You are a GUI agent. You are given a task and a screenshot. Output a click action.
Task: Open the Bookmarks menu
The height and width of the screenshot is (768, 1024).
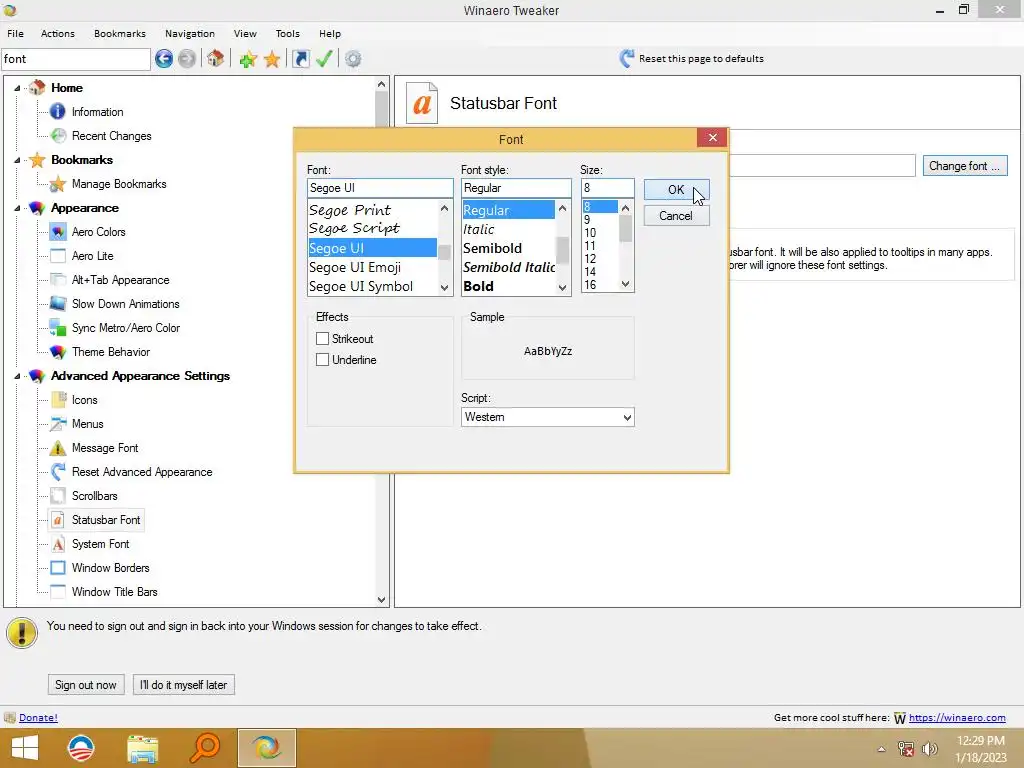120,33
